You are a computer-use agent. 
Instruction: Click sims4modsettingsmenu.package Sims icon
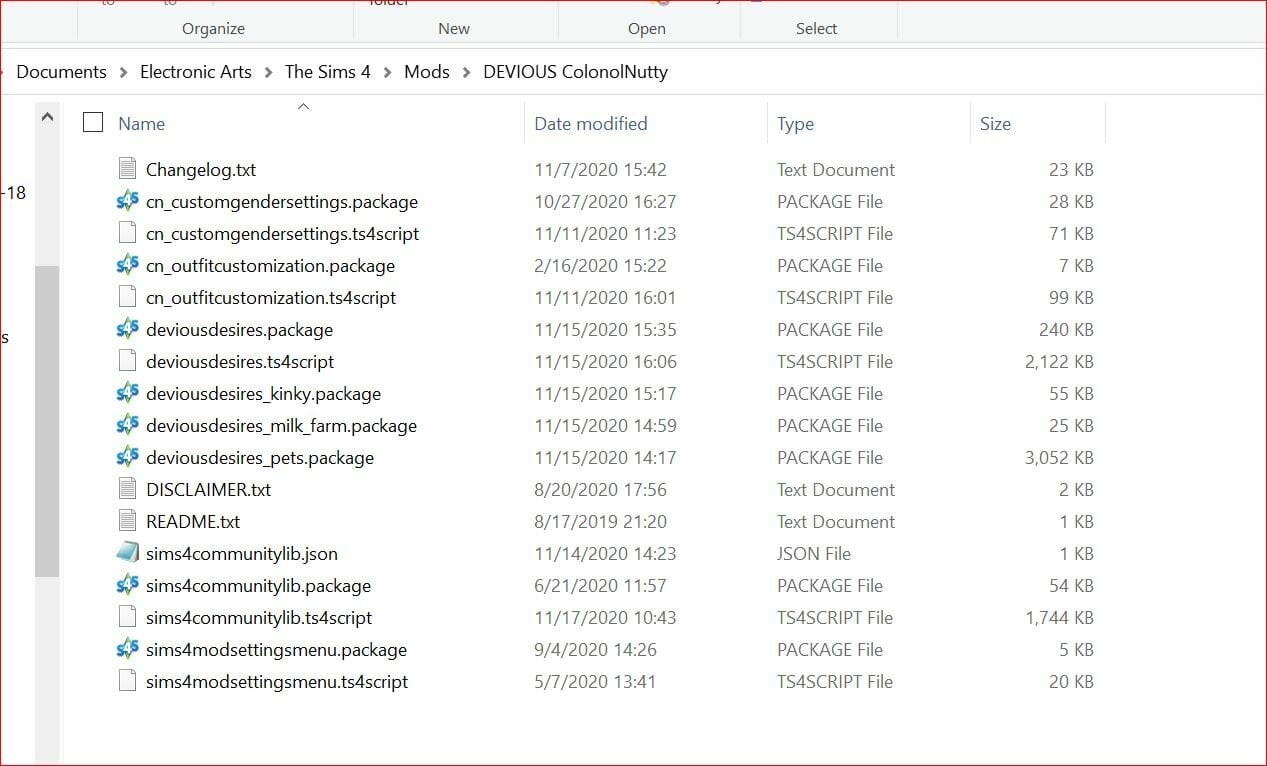127,649
